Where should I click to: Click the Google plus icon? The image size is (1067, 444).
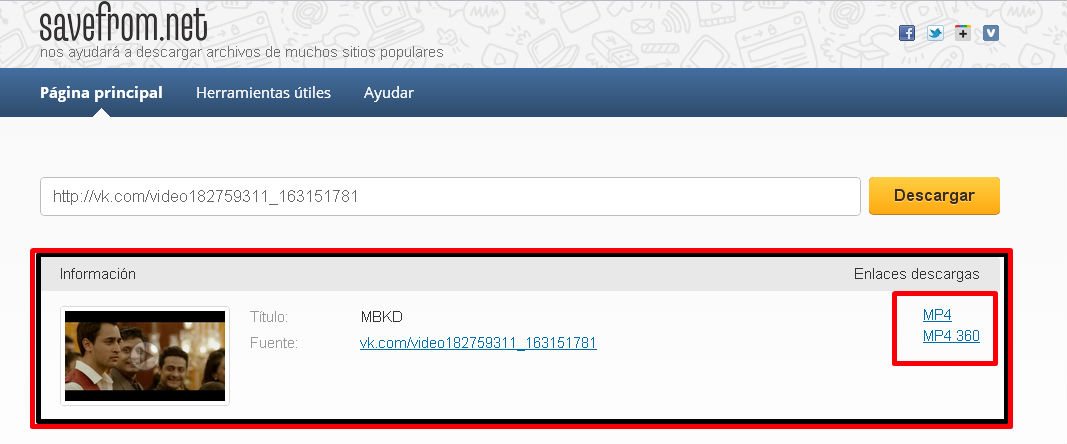(x=963, y=33)
